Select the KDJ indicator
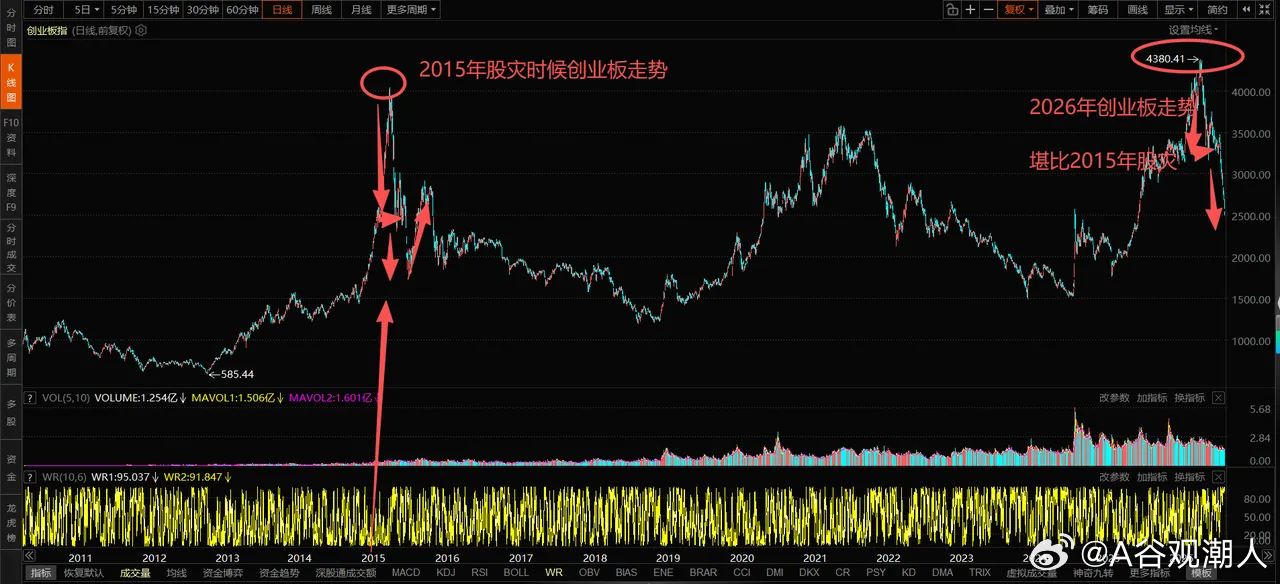Viewport: 1280px width, 584px height. pos(446,573)
